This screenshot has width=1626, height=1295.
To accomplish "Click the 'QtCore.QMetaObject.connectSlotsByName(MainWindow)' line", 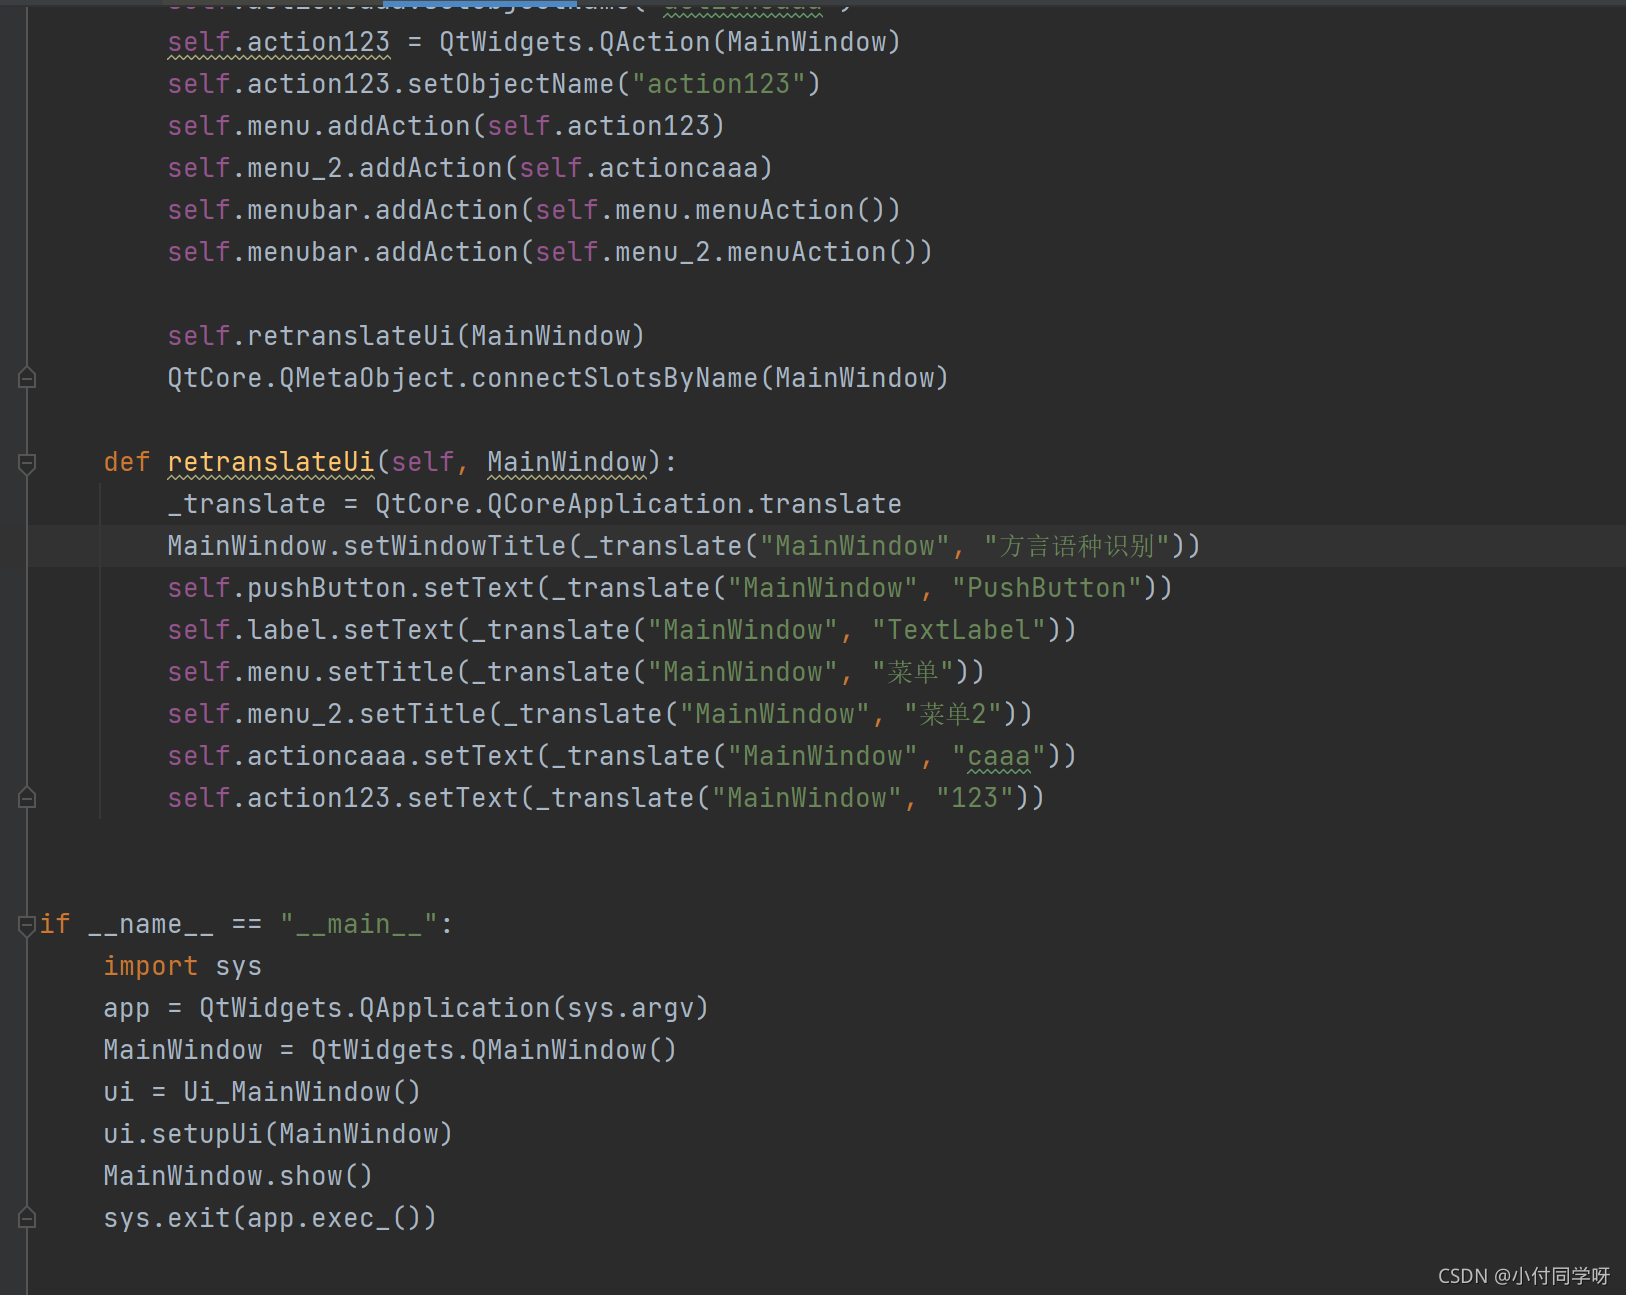I will [x=558, y=378].
